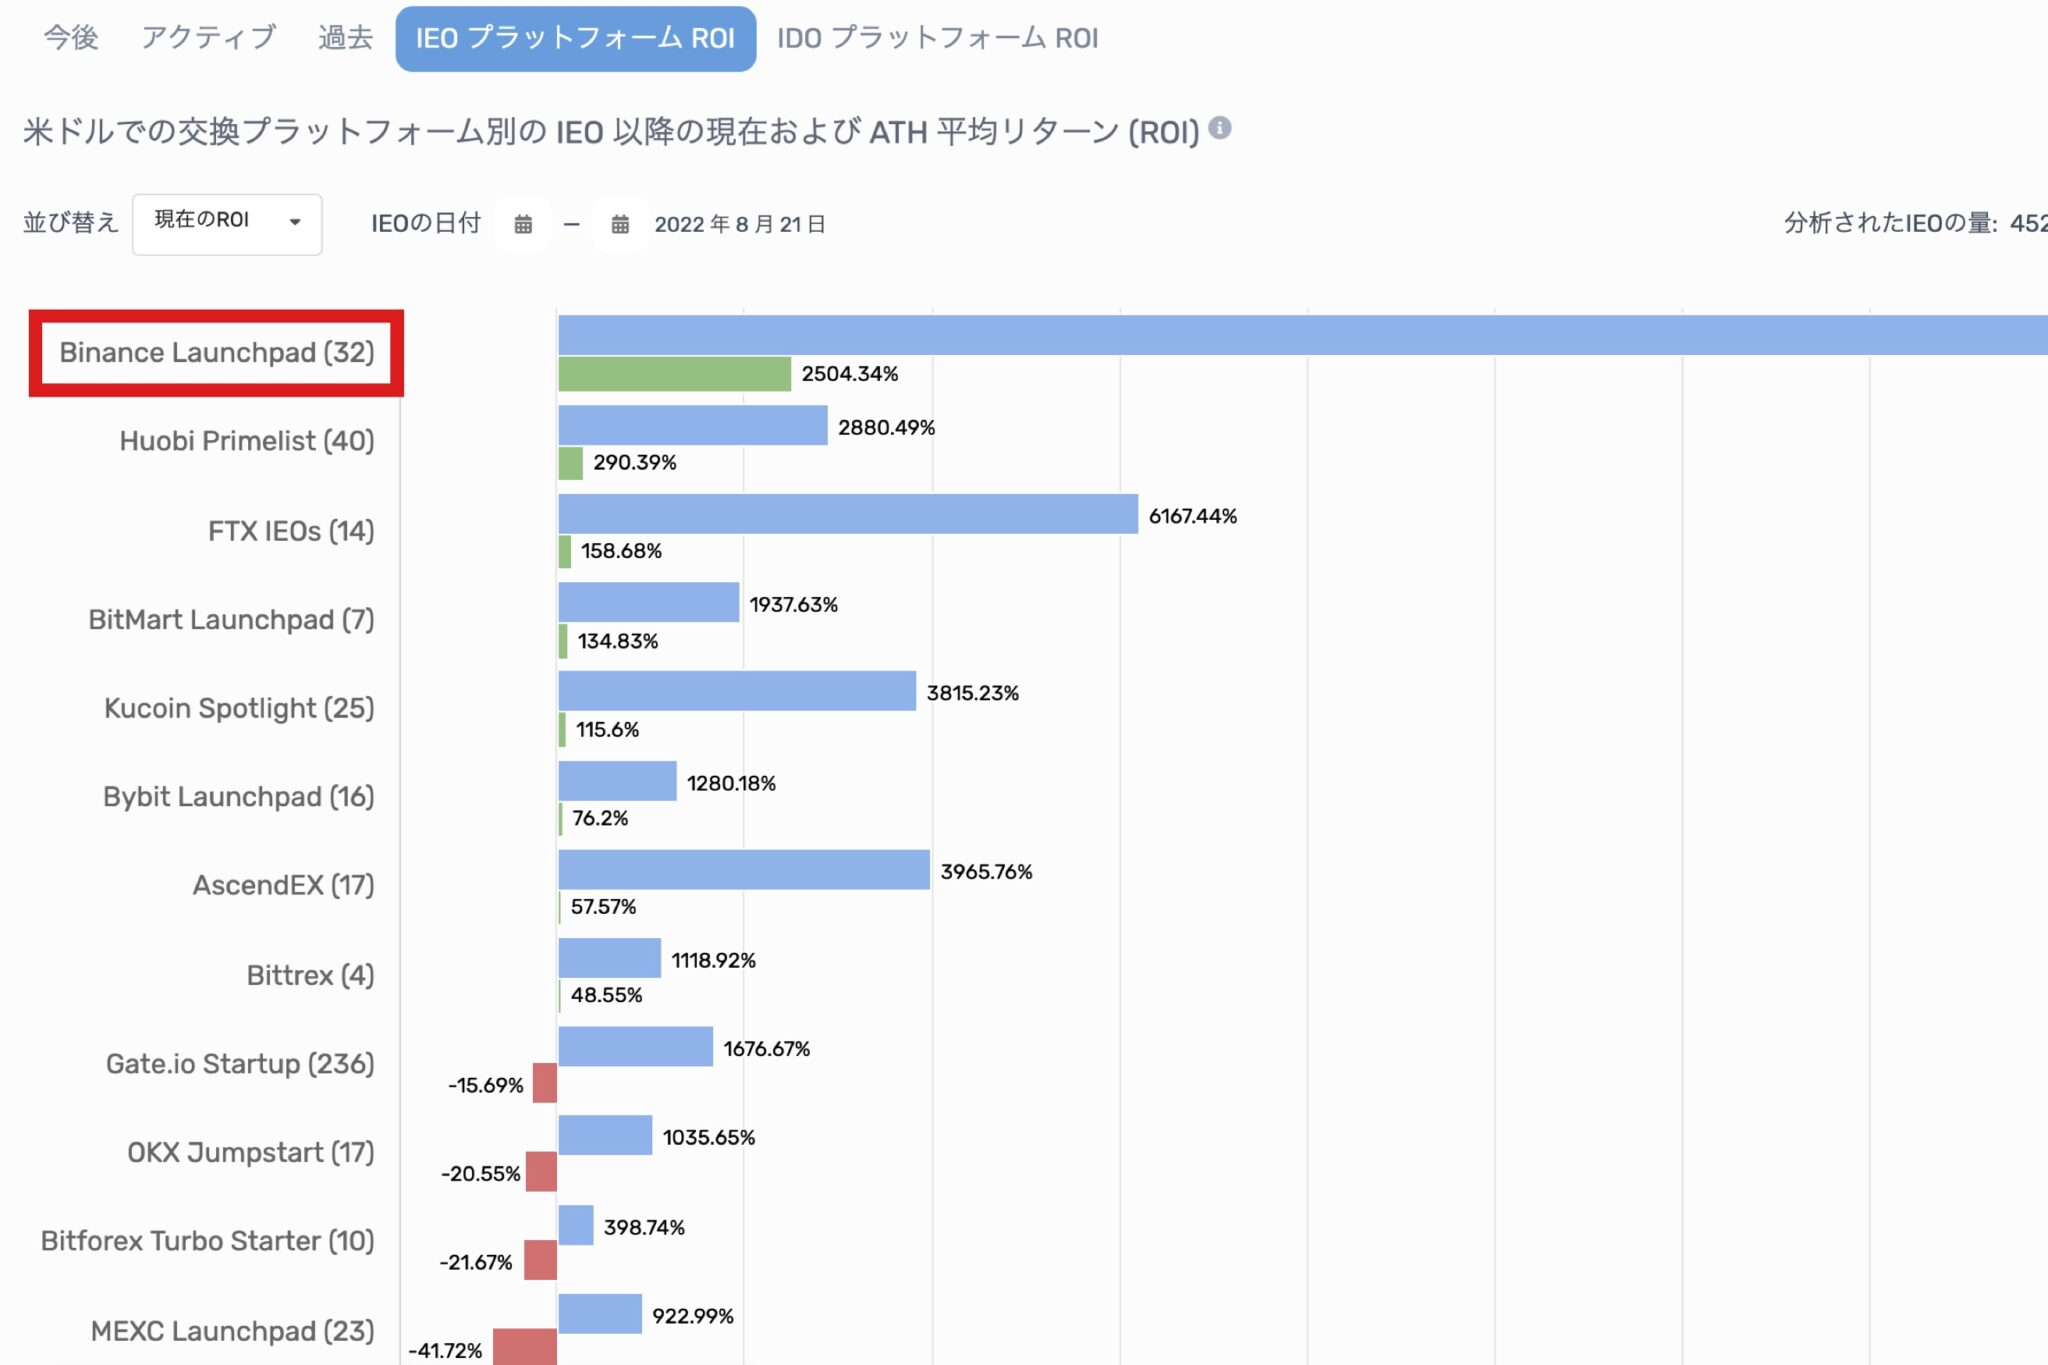Click the 115.6% value for Kucoin
This screenshot has width=2048, height=1365.
[x=607, y=730]
